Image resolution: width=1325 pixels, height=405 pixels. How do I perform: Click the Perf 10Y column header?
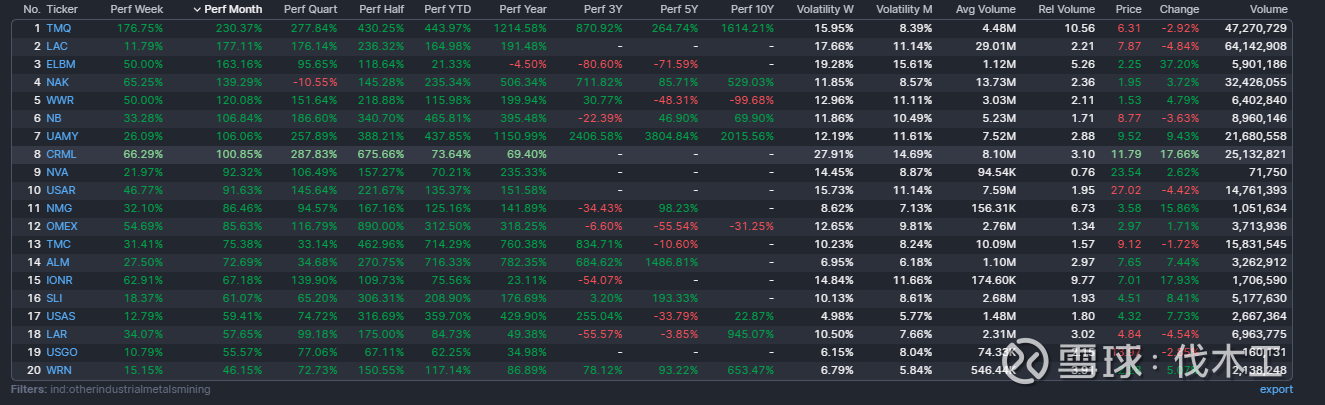tap(752, 9)
